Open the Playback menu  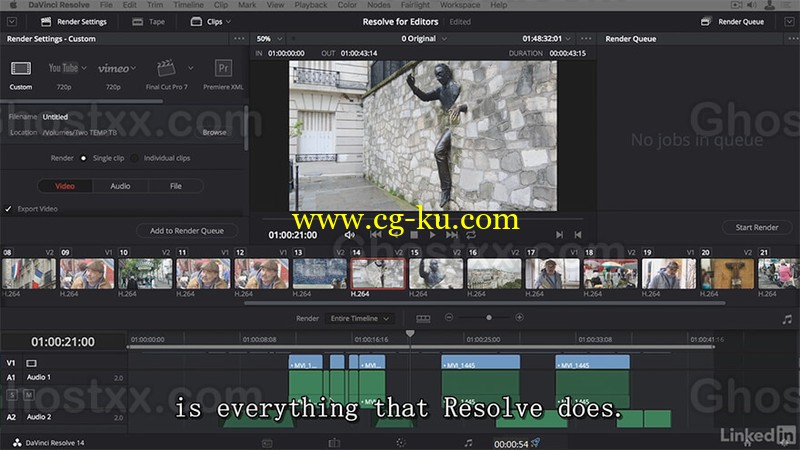click(311, 5)
